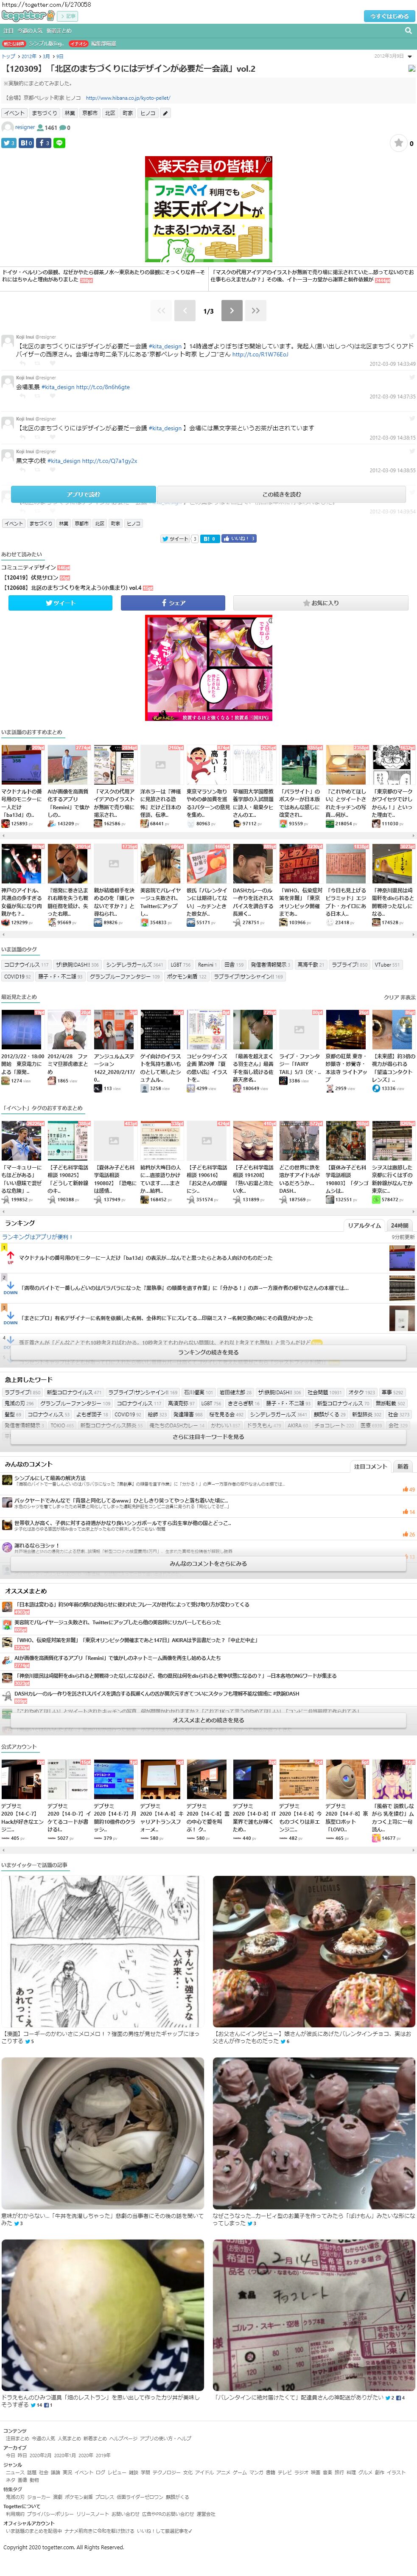Image resolution: width=417 pixels, height=2576 pixels.
Task: Expand ランキングの続きを見る
Action: coord(208,1353)
